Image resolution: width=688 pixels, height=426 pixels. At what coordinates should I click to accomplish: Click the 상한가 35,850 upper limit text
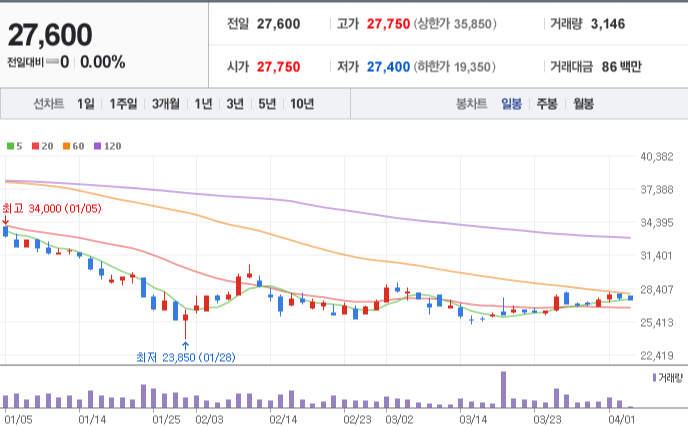coord(455,24)
